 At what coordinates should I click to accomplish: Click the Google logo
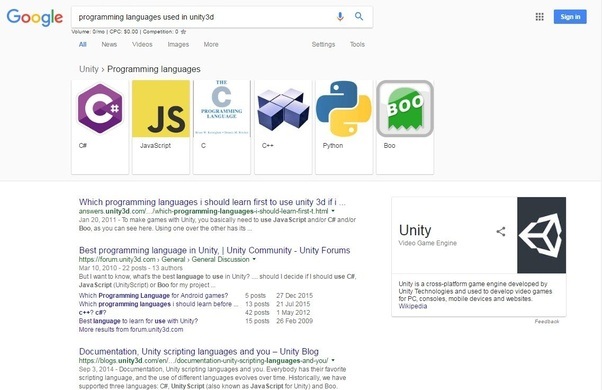pos(35,18)
